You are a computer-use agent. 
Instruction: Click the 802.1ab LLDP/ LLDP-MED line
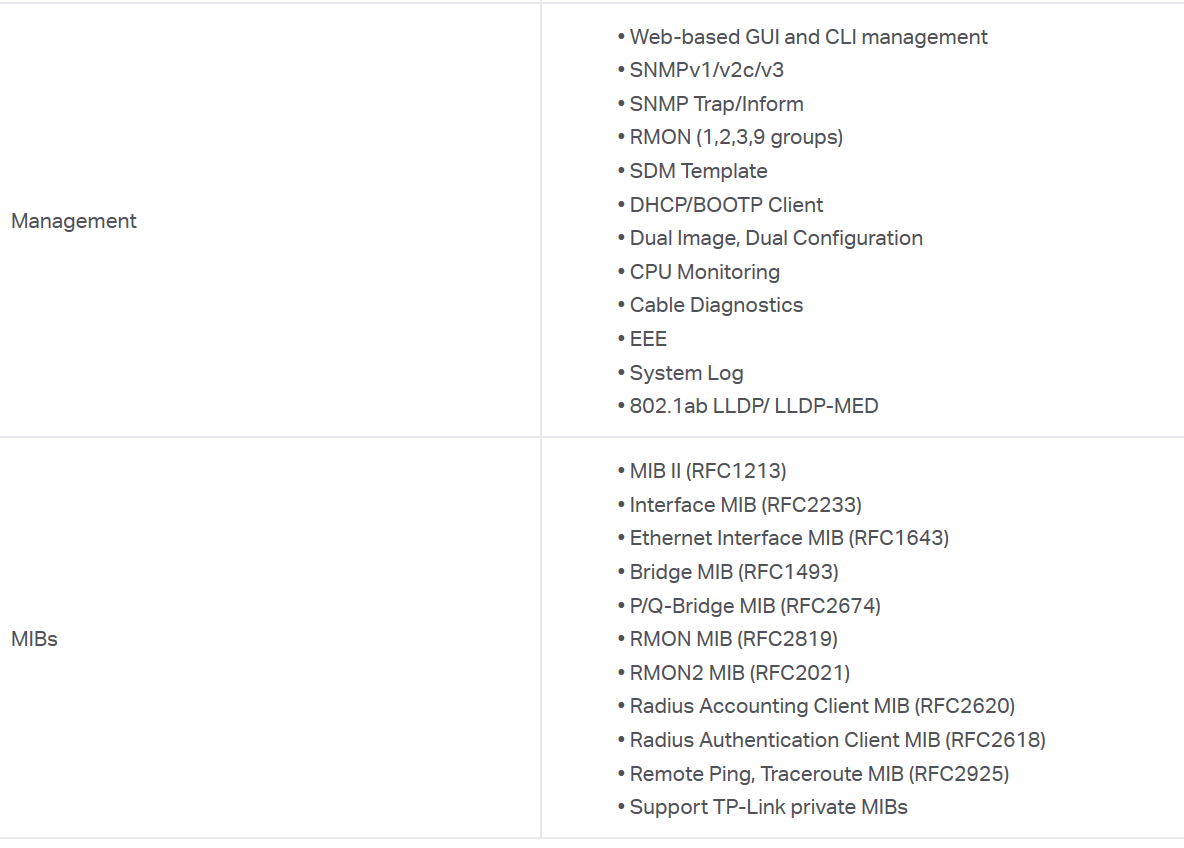754,406
